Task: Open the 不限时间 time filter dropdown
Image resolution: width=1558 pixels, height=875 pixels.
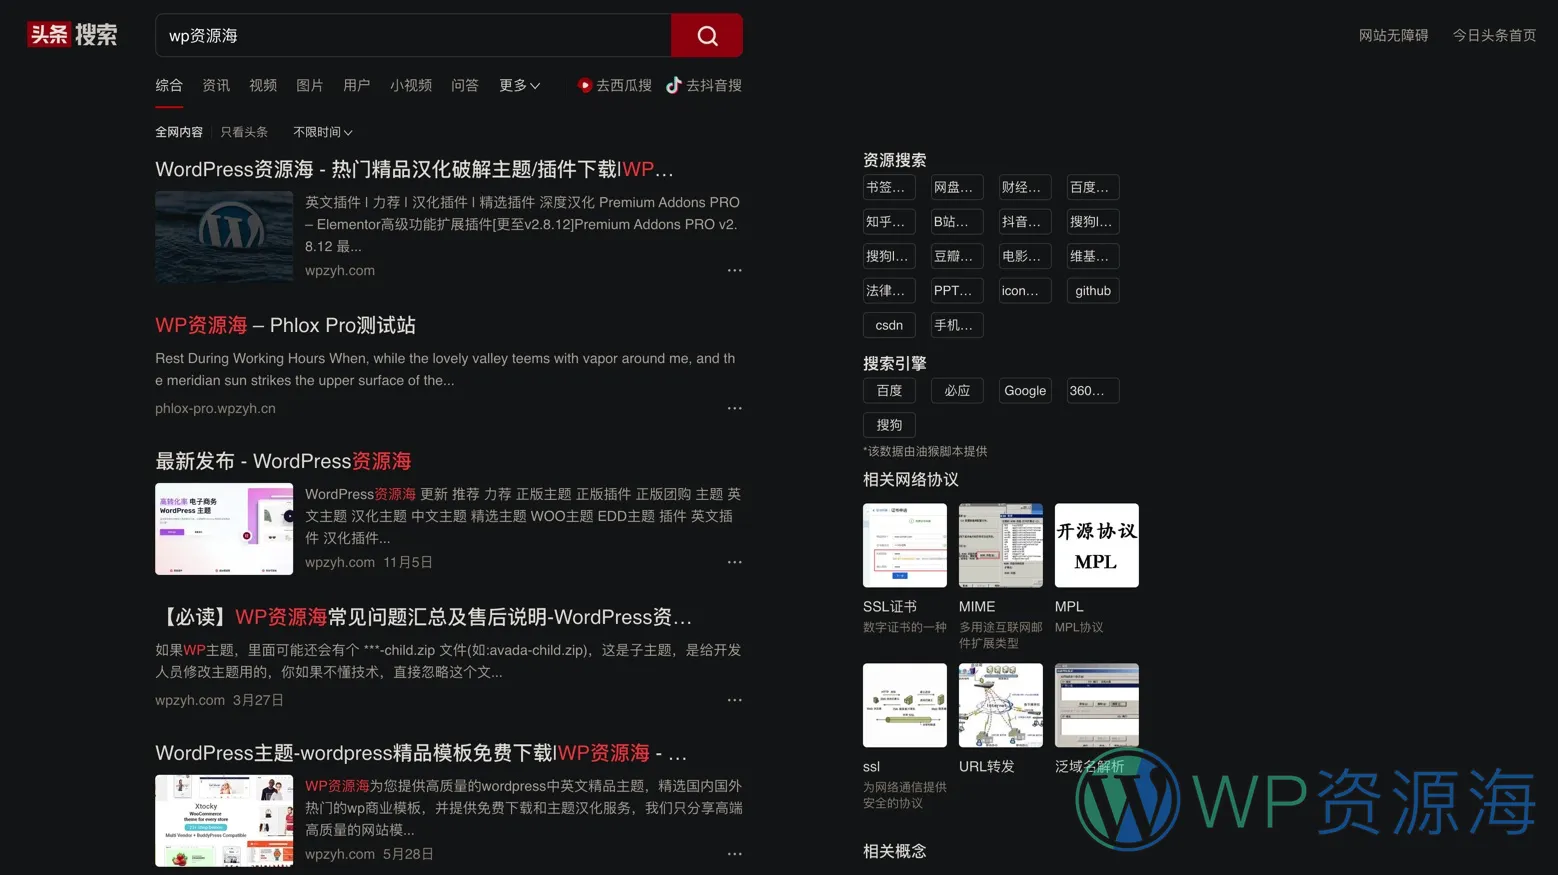Action: pos(323,132)
